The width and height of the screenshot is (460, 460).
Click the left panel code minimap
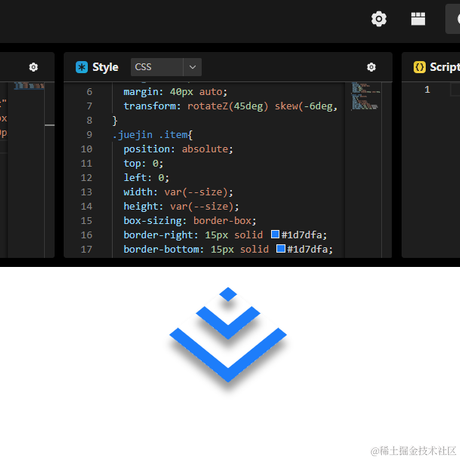click(x=29, y=86)
